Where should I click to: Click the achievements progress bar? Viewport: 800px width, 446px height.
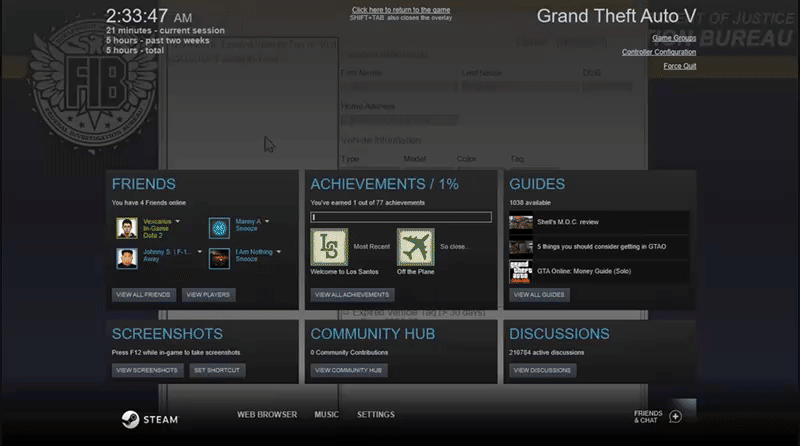[401, 217]
